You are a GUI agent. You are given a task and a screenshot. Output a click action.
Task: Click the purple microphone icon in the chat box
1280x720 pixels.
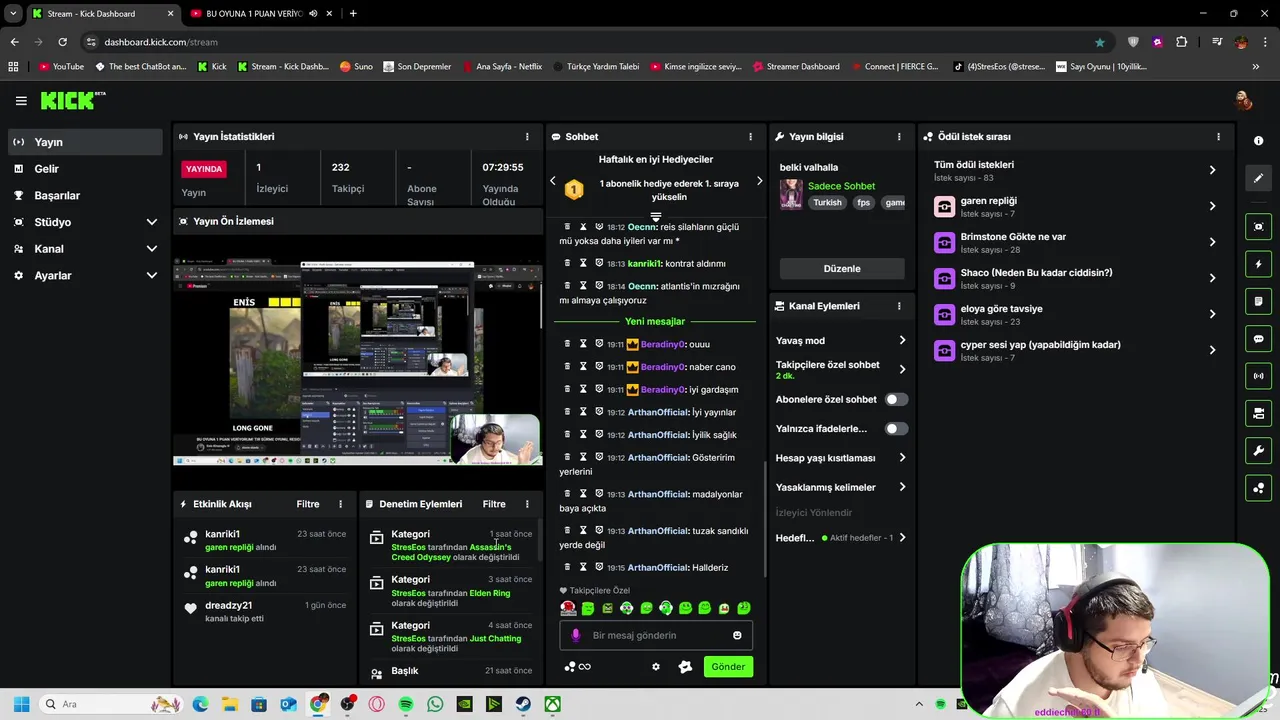tap(575, 635)
